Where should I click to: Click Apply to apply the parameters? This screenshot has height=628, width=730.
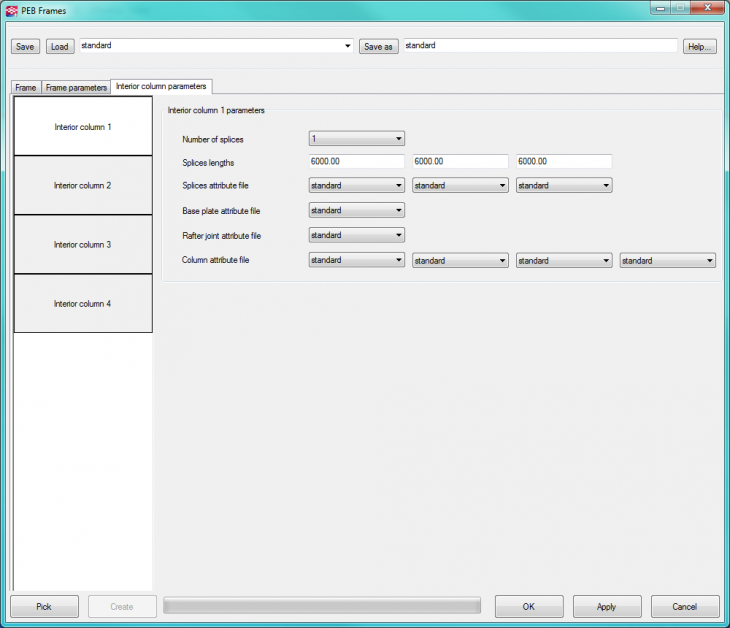(606, 606)
